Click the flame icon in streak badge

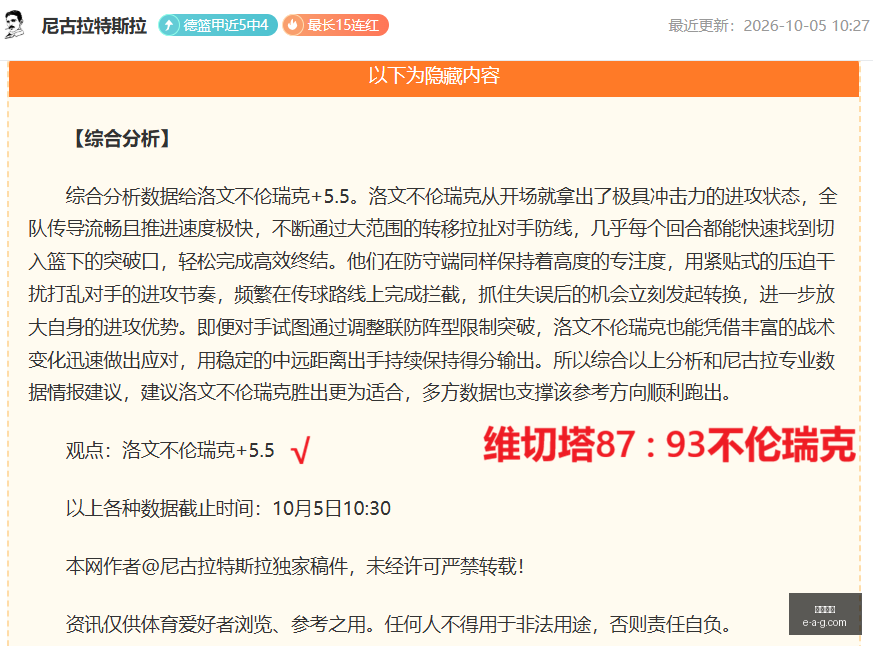coord(293,25)
